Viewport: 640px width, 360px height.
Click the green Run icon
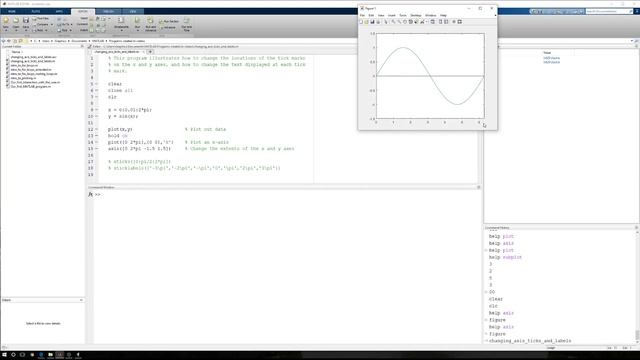coord(137,20)
